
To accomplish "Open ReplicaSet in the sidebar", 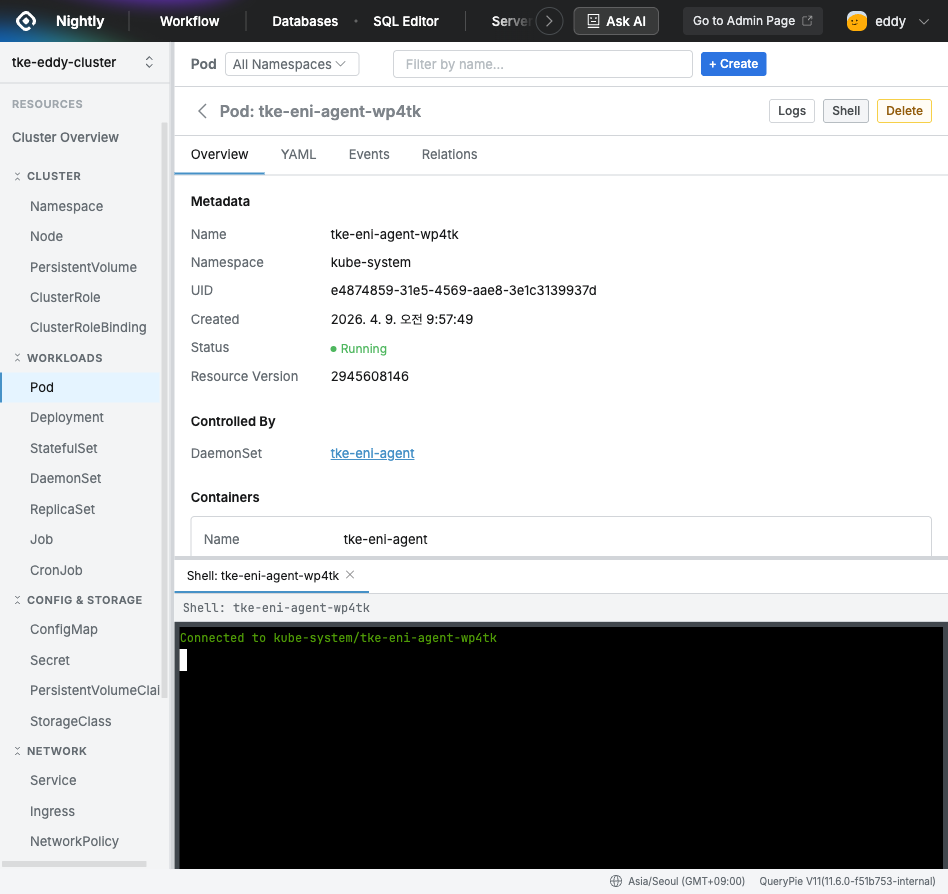I will pos(62,510).
